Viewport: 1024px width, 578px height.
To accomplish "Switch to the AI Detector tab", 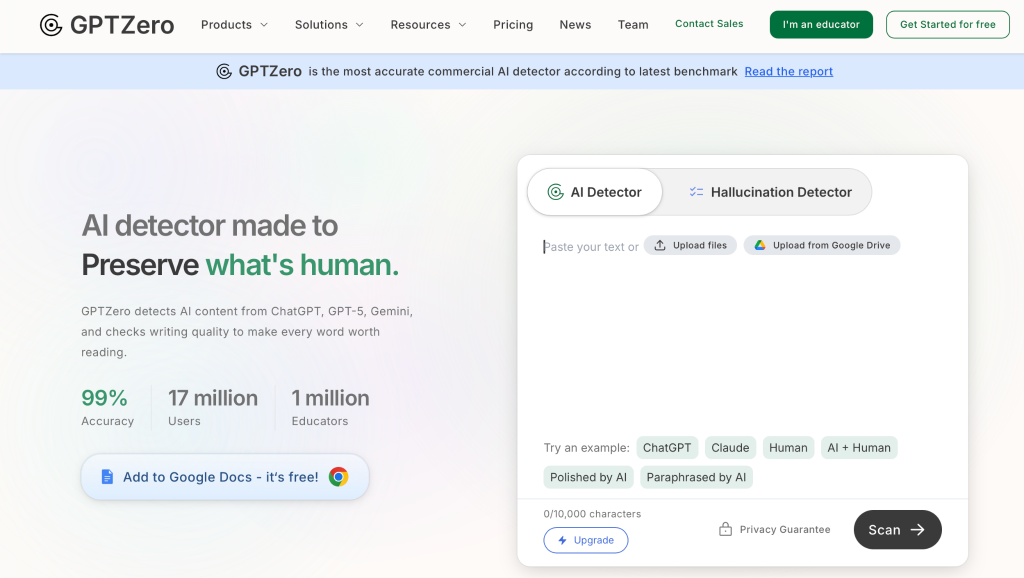I will (x=595, y=192).
